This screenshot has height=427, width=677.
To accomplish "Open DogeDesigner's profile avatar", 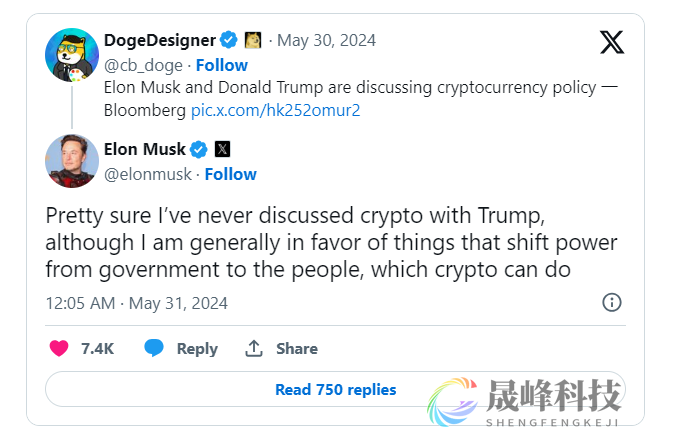I will click(x=72, y=54).
